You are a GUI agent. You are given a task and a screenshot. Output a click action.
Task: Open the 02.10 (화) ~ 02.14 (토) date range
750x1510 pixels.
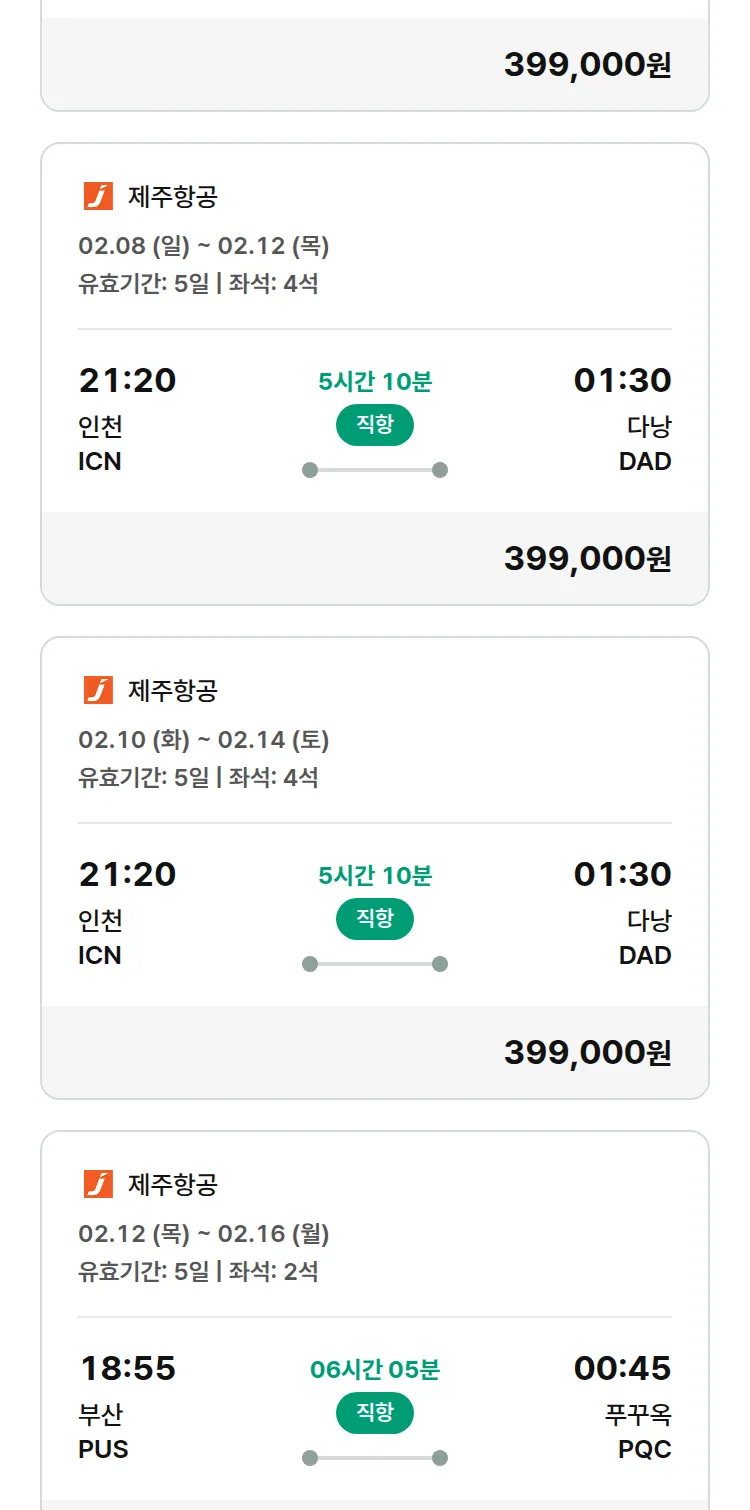(204, 740)
